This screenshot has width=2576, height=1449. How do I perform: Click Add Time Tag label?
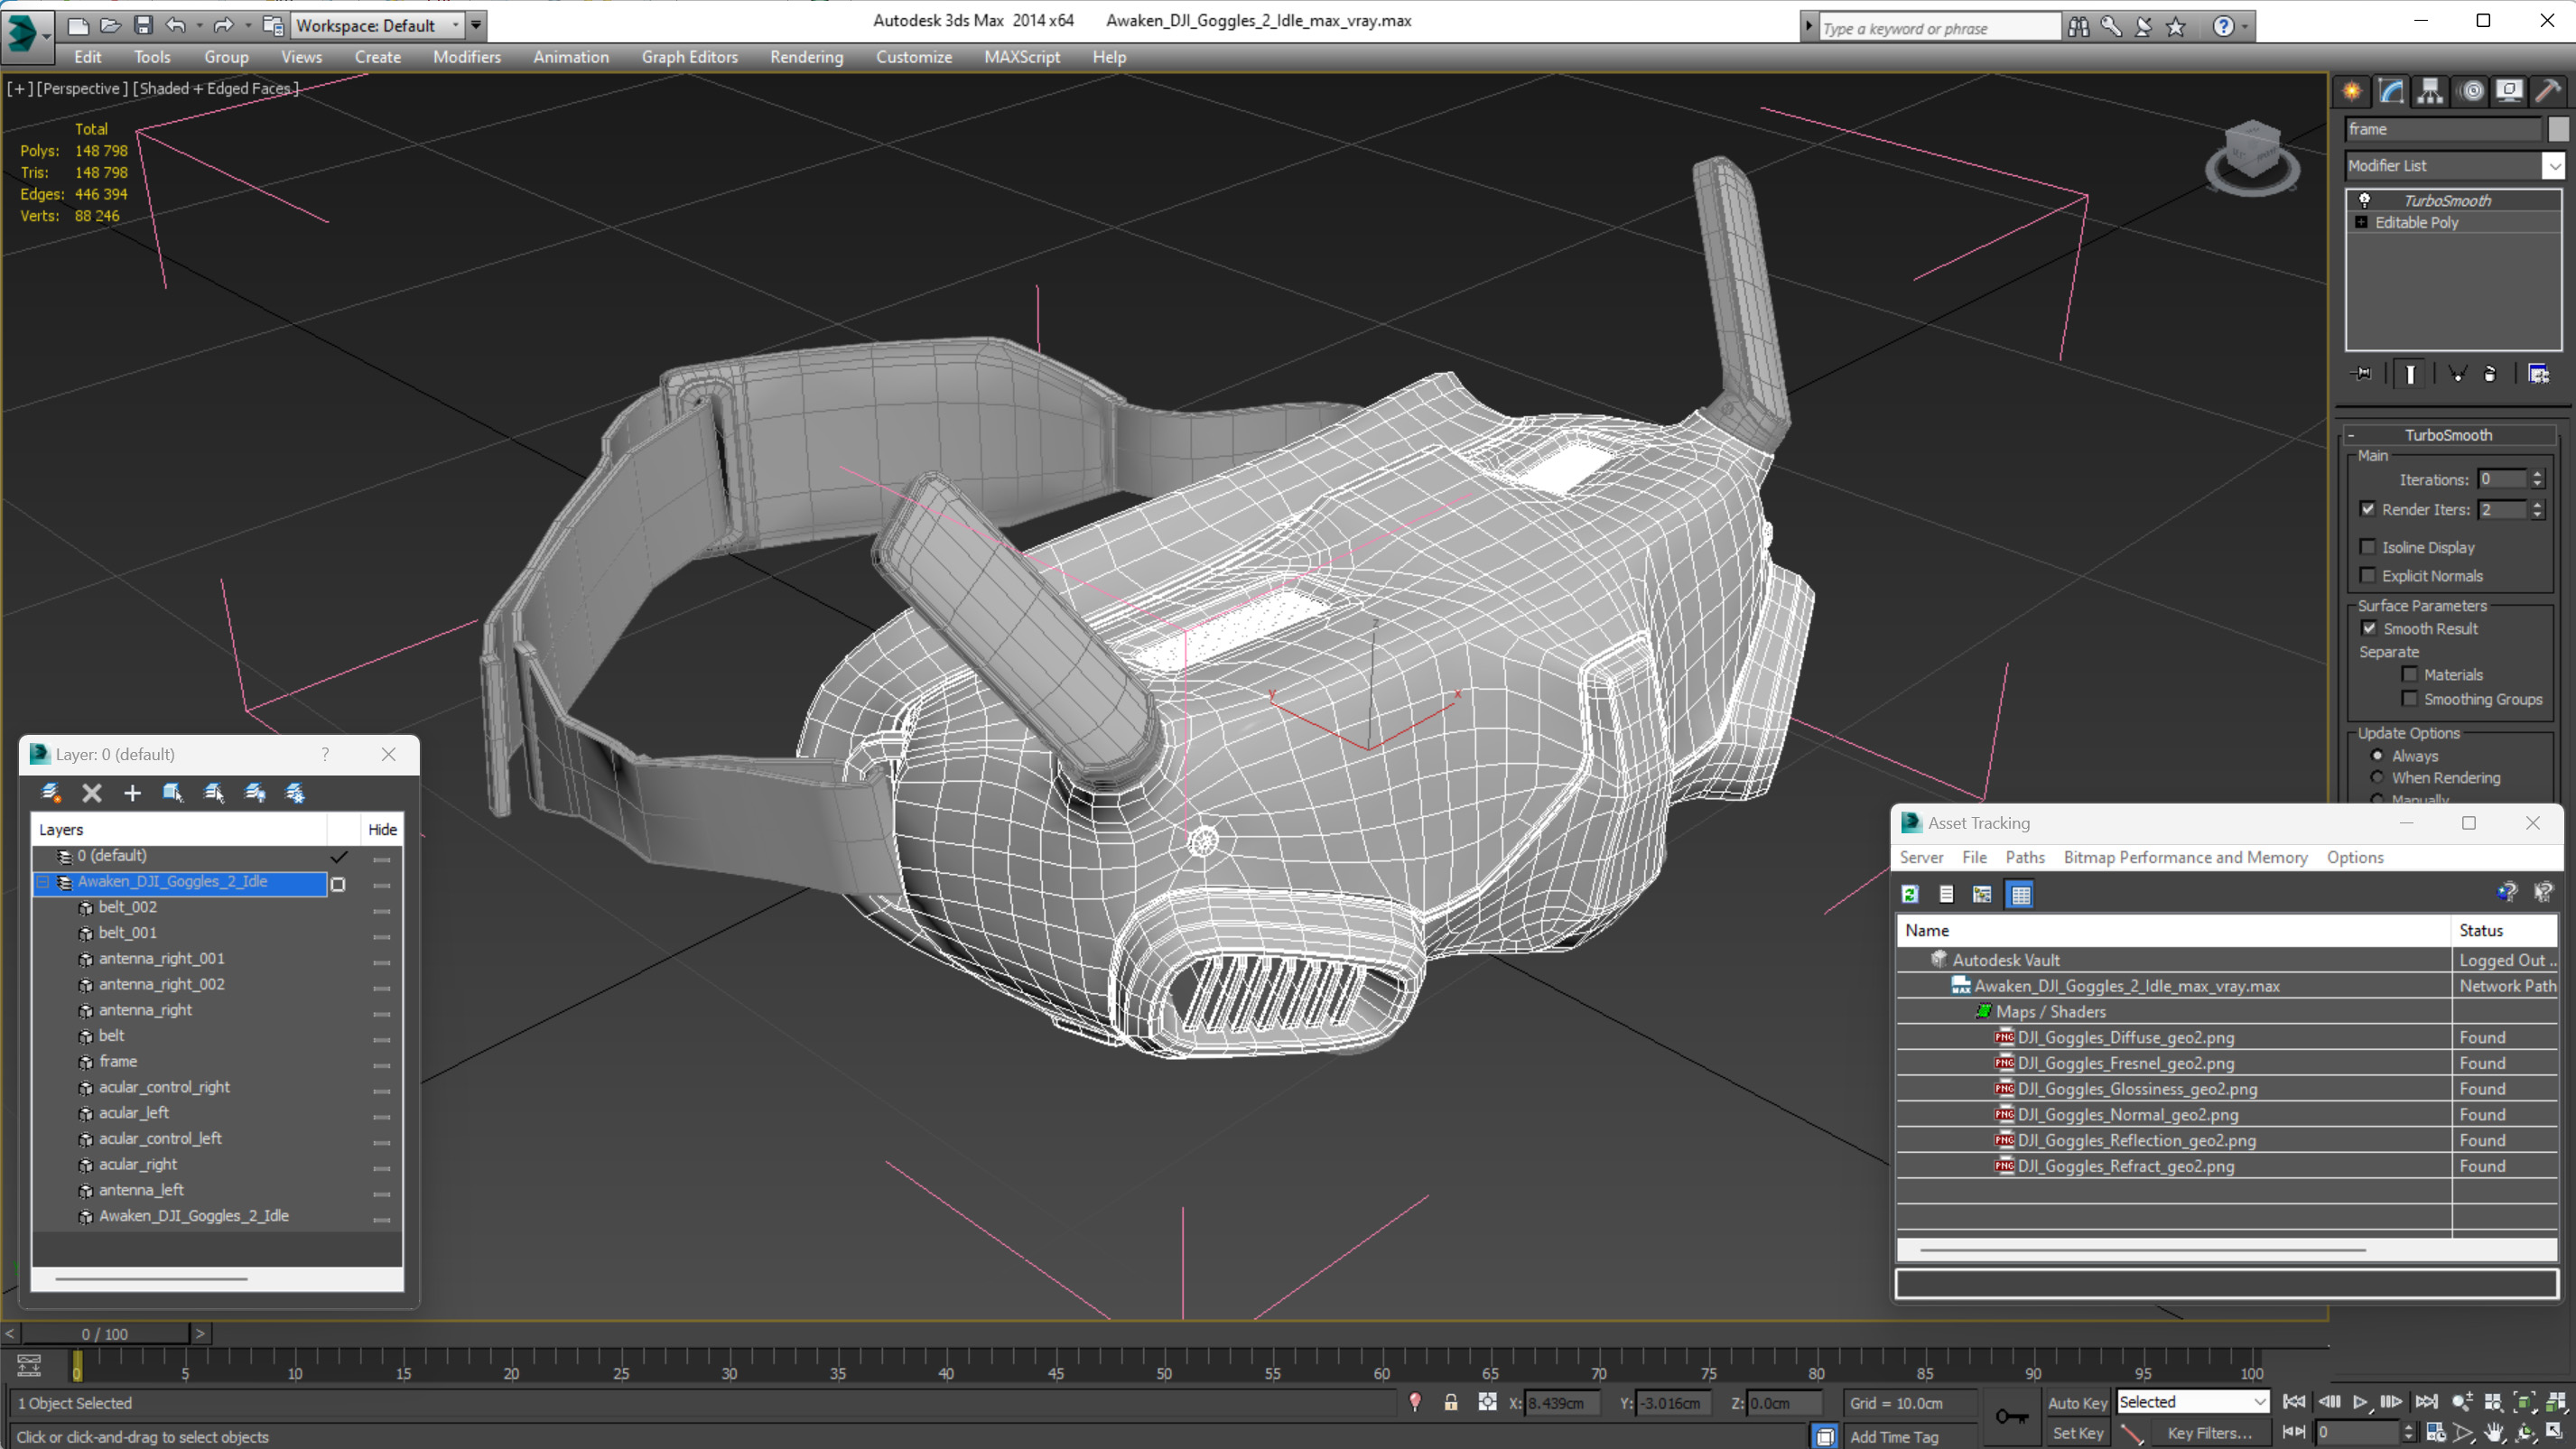coord(1893,1436)
